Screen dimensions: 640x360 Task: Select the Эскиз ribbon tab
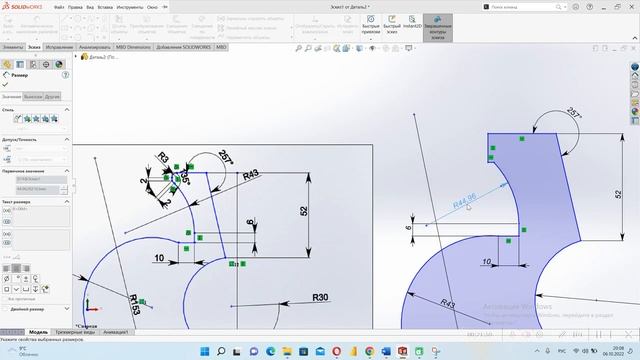coord(34,47)
